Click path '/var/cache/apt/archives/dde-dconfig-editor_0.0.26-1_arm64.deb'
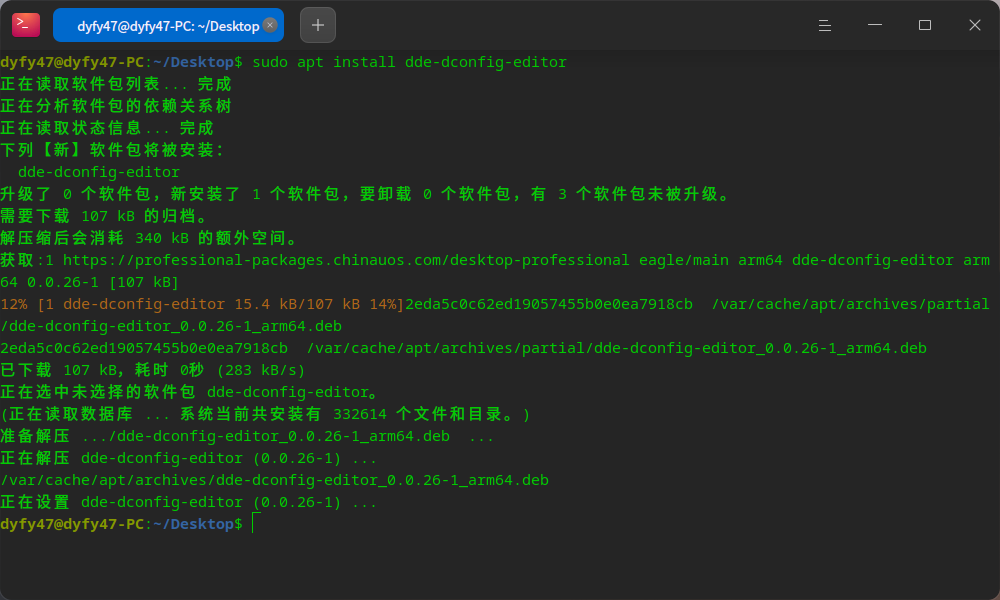 [x=274, y=480]
